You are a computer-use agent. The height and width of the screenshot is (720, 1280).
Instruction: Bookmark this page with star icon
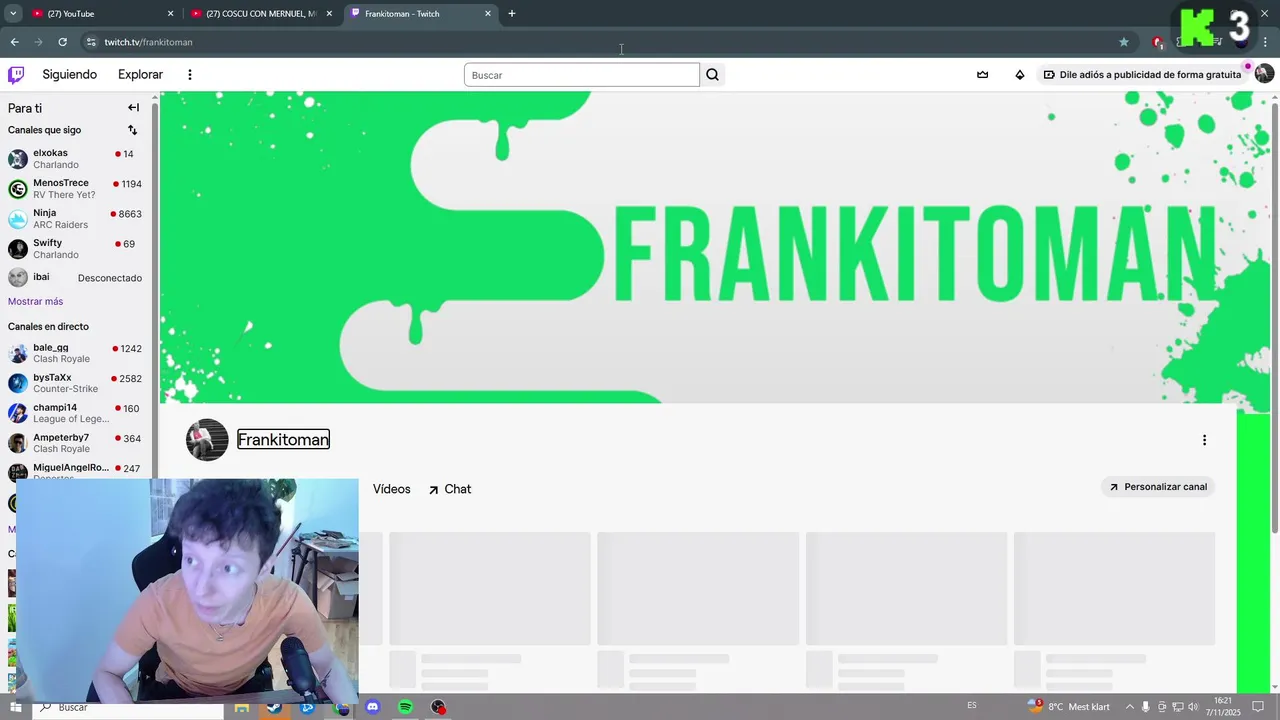pyautogui.click(x=1124, y=42)
